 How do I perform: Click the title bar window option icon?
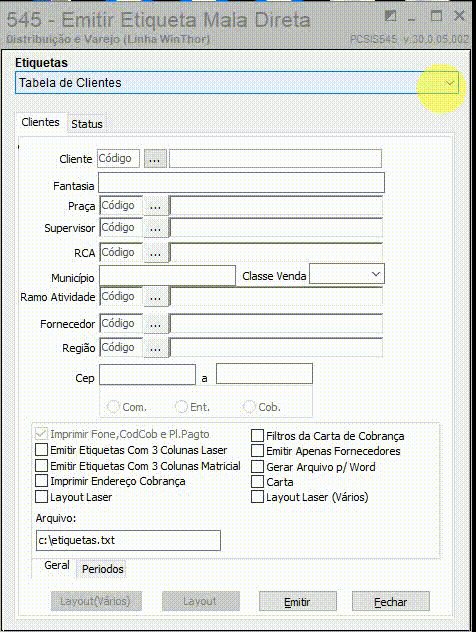[x=390, y=16]
